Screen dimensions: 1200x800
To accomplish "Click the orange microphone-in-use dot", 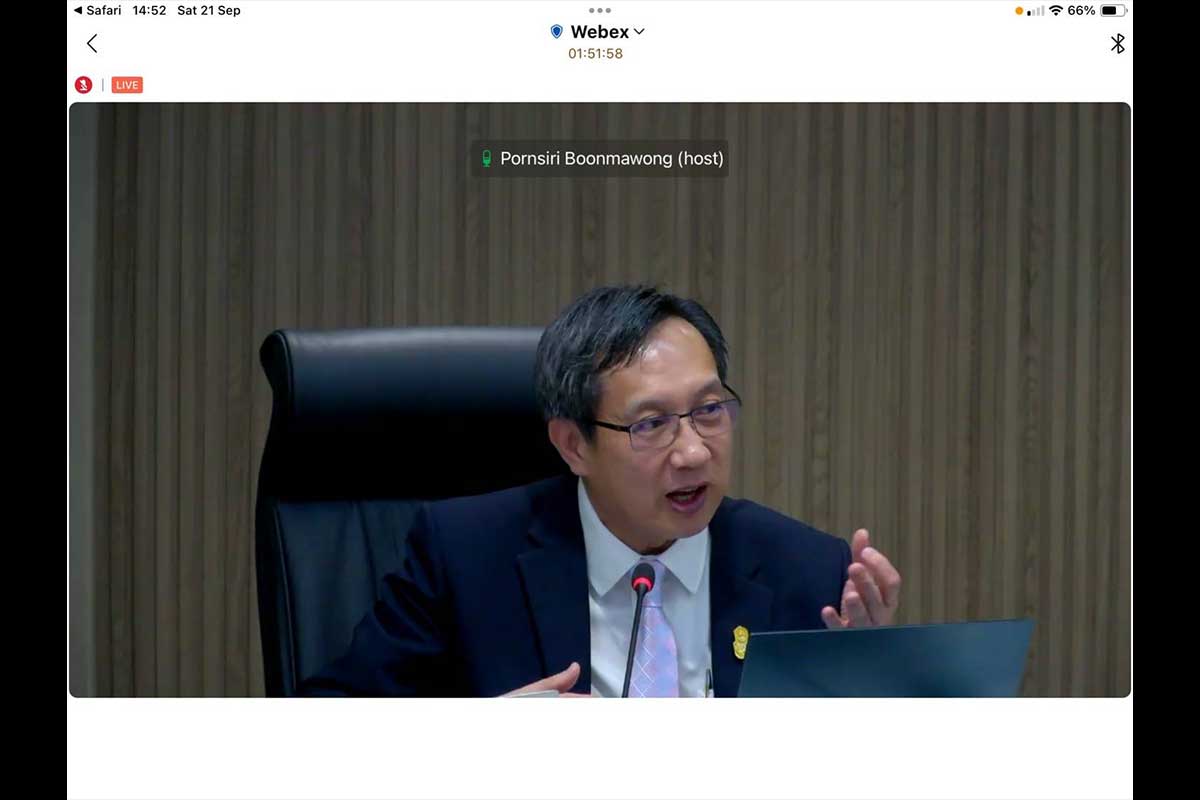I will (x=1019, y=11).
